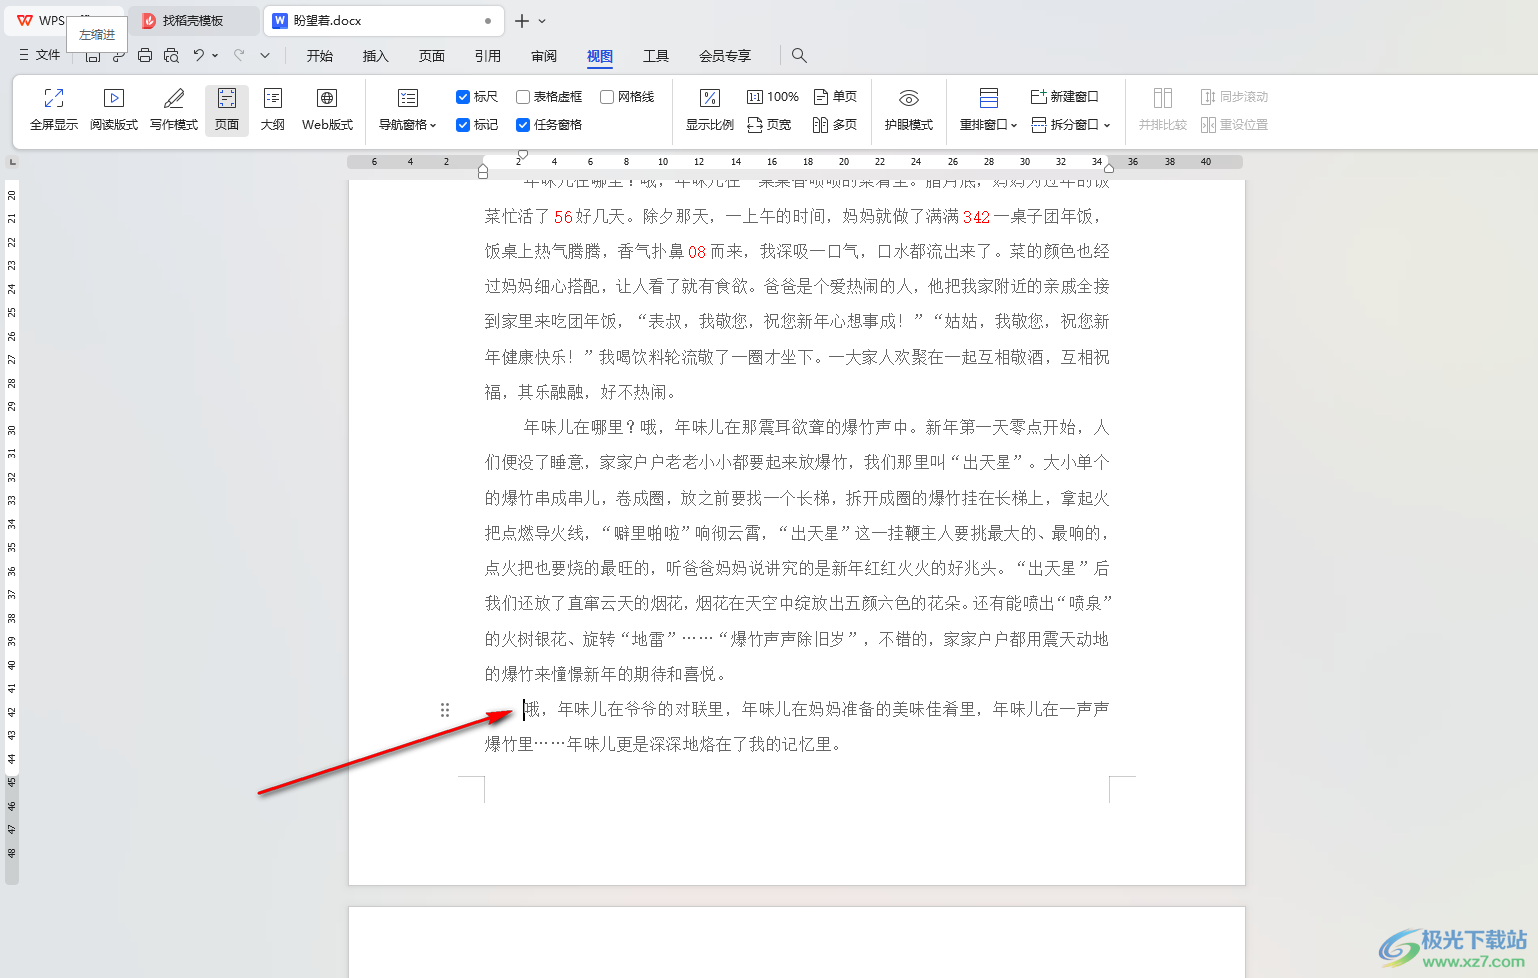Toggle the Table gridlines checkbox
This screenshot has width=1538, height=978.
coord(523,97)
